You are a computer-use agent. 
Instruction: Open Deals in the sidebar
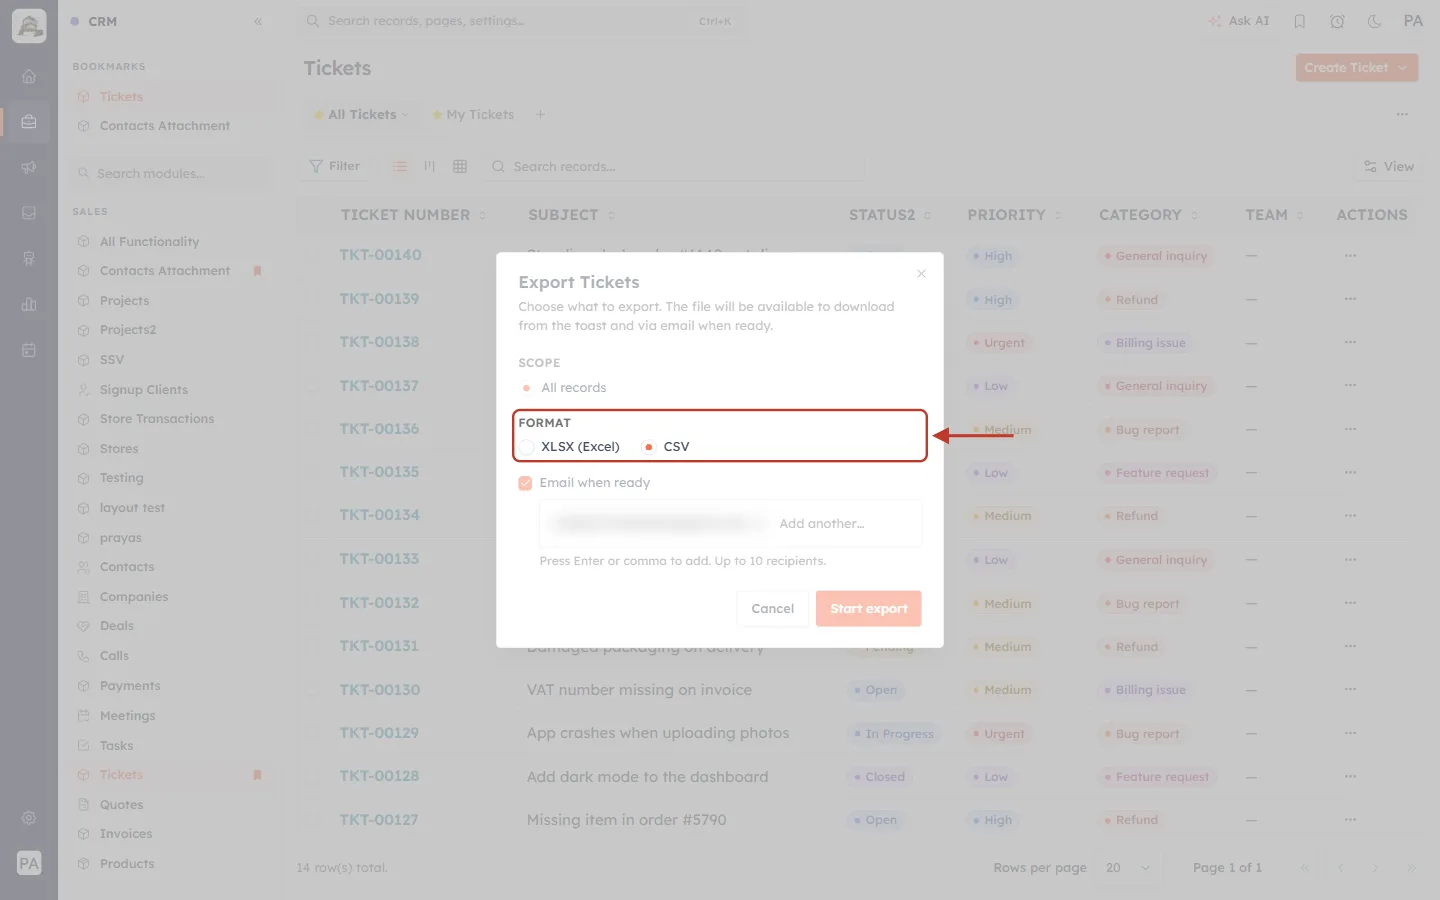click(117, 626)
